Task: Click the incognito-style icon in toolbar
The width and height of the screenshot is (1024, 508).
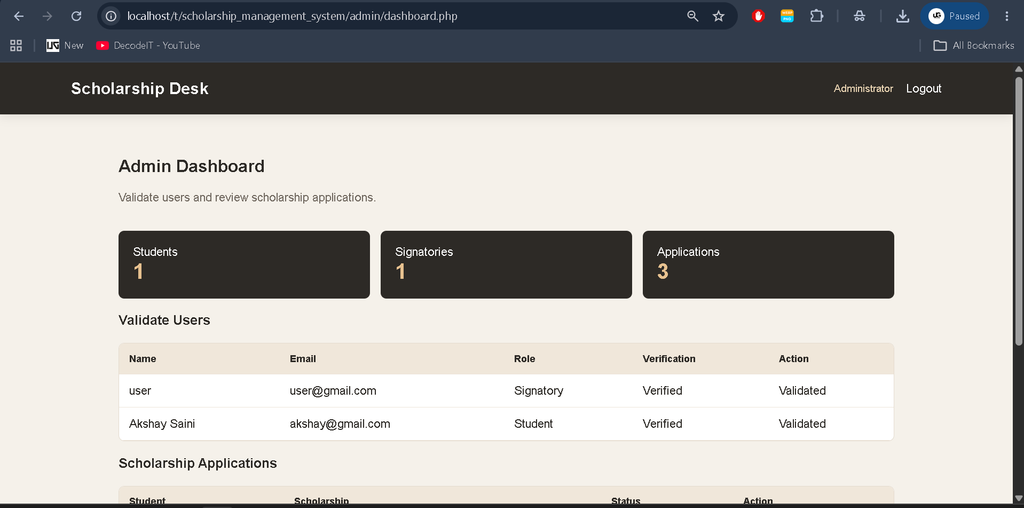Action: 860,16
